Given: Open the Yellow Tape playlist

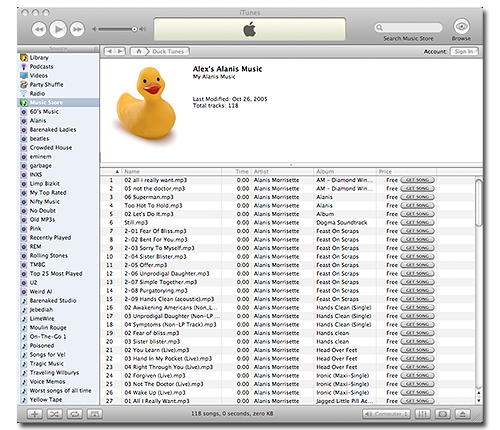Looking at the screenshot, I should (x=58, y=400).
